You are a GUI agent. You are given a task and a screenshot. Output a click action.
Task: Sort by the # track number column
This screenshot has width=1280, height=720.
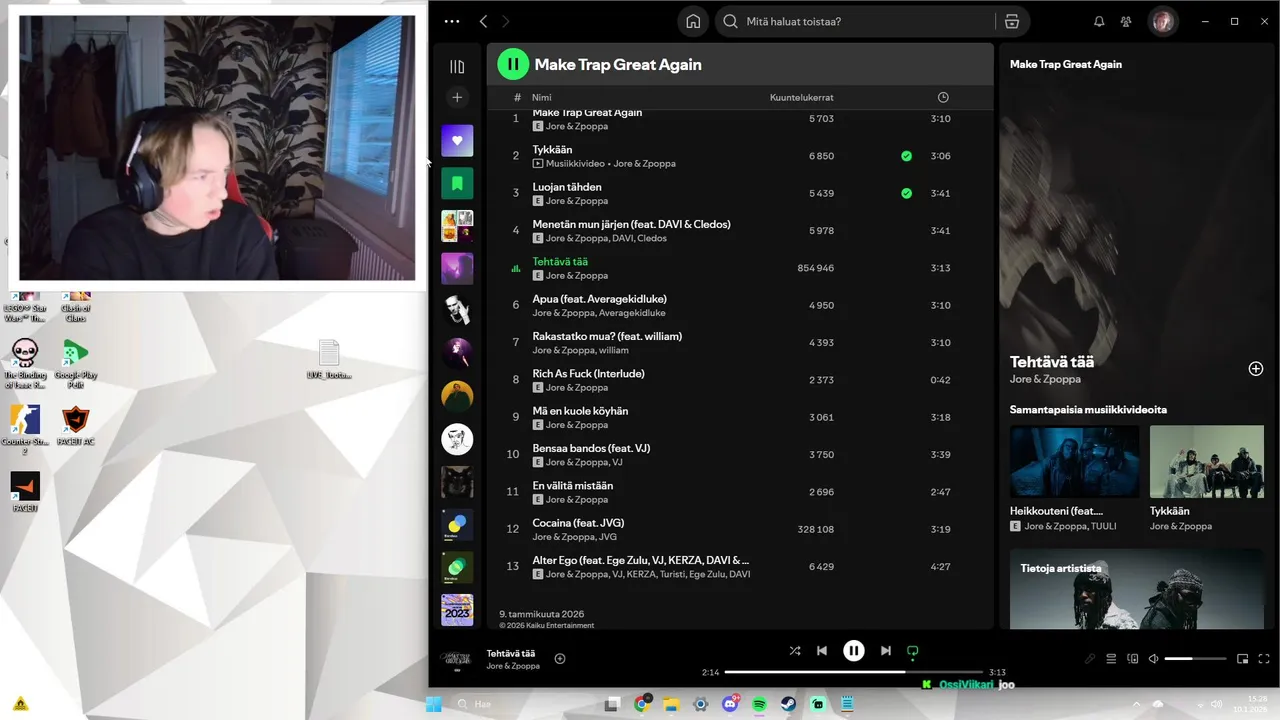[x=517, y=97]
